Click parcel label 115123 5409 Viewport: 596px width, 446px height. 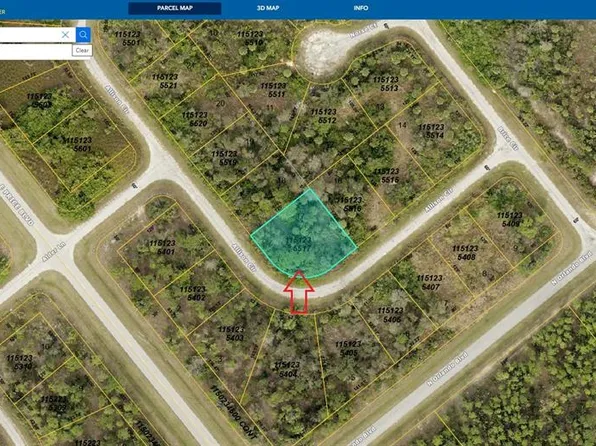pos(510,219)
